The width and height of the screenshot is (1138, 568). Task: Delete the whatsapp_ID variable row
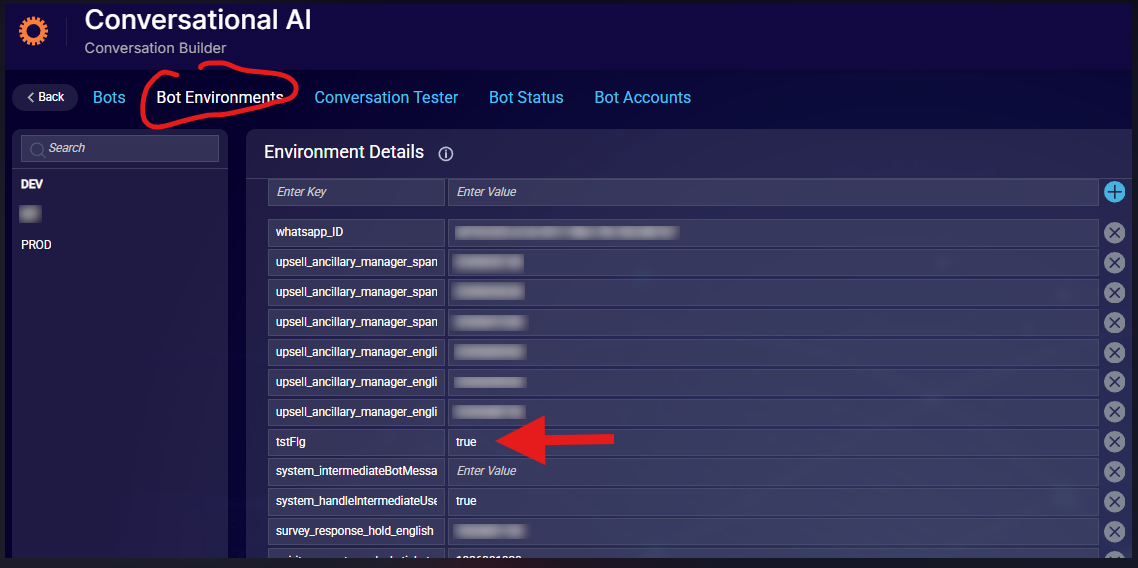1114,233
